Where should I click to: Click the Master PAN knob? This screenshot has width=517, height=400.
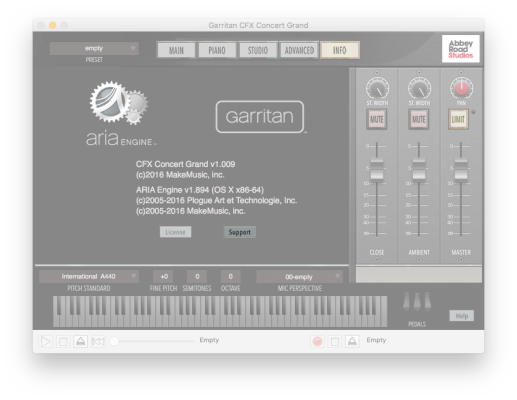coord(461,88)
